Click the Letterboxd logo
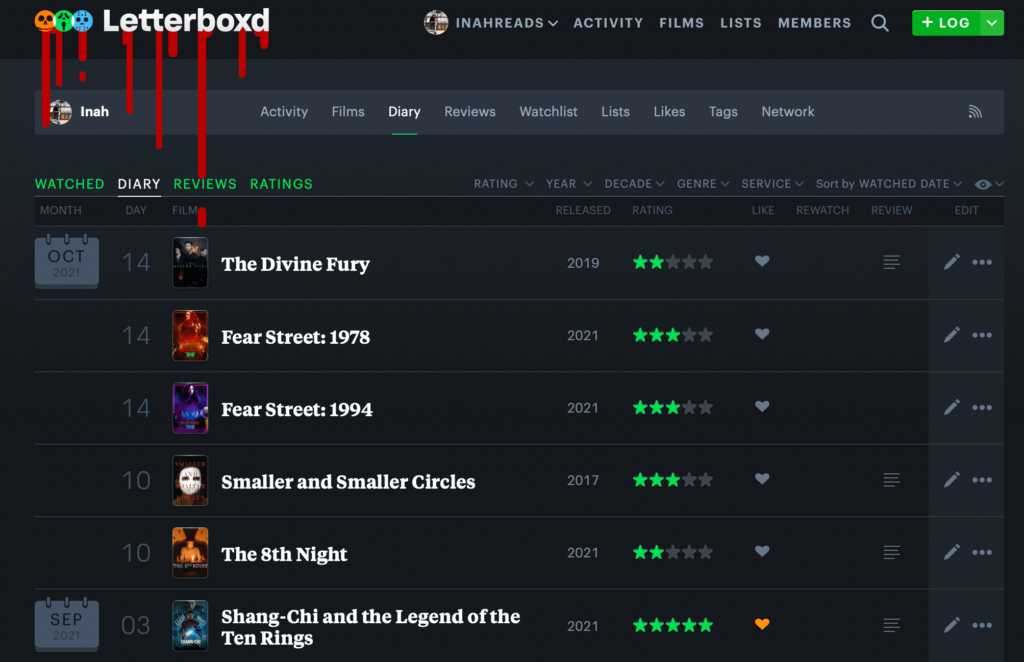 (x=152, y=22)
